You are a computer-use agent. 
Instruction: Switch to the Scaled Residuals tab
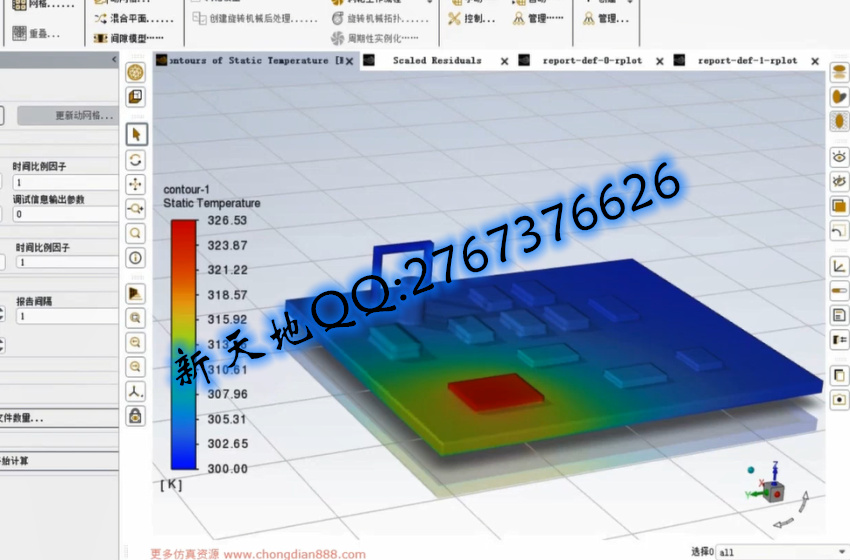point(436,61)
